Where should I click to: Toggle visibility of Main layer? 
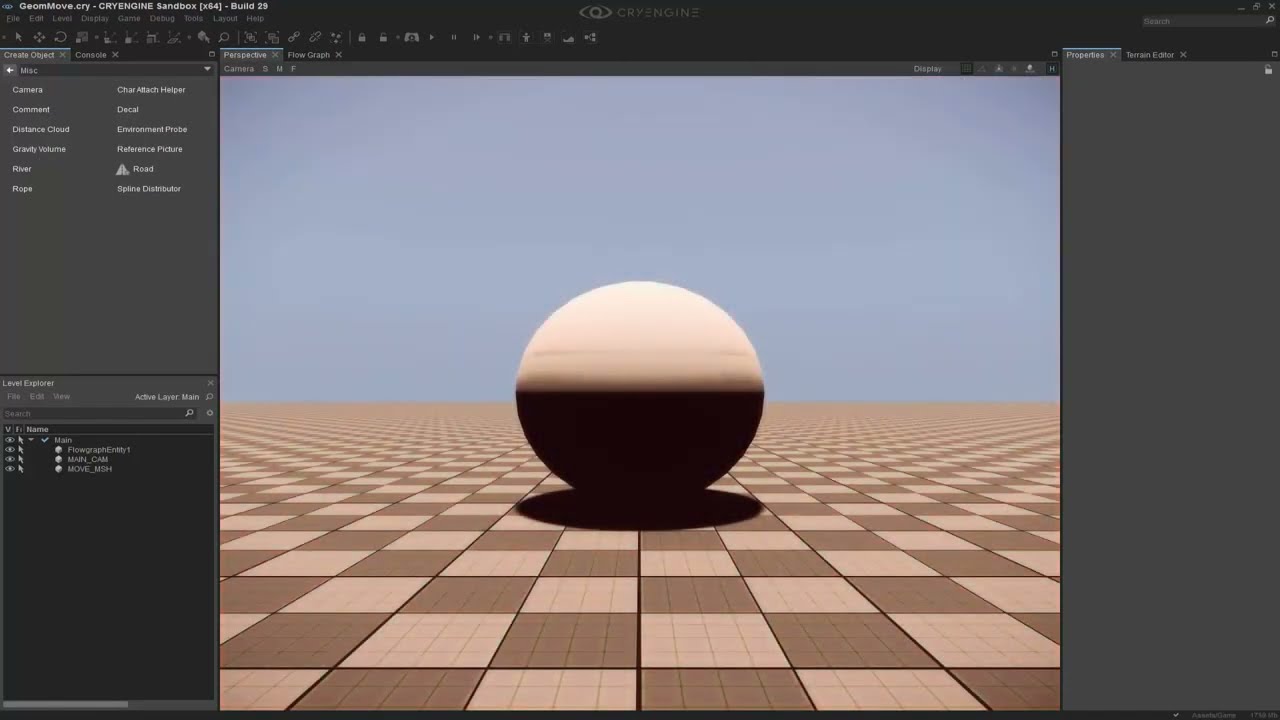(9, 440)
